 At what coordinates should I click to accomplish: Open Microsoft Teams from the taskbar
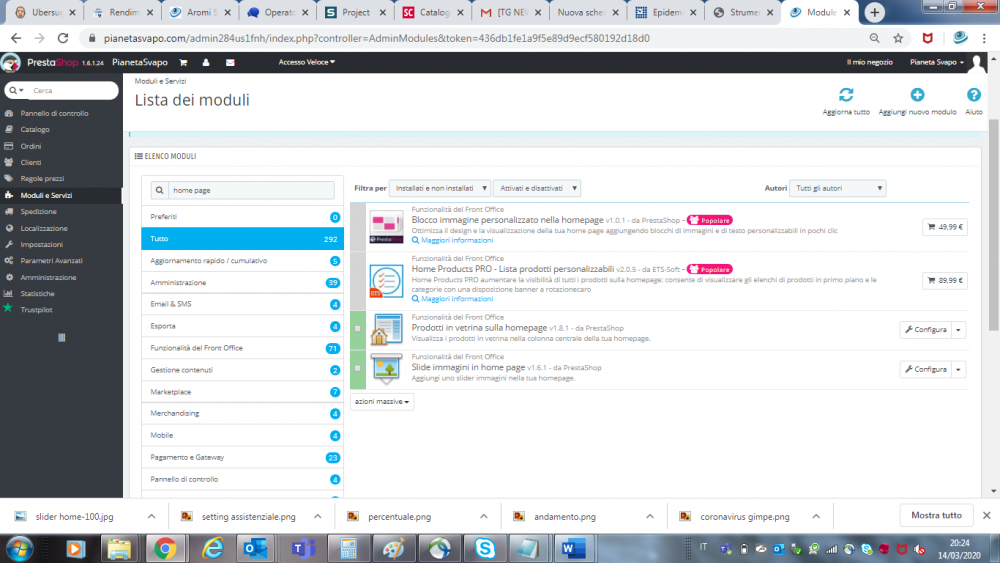(x=304, y=548)
